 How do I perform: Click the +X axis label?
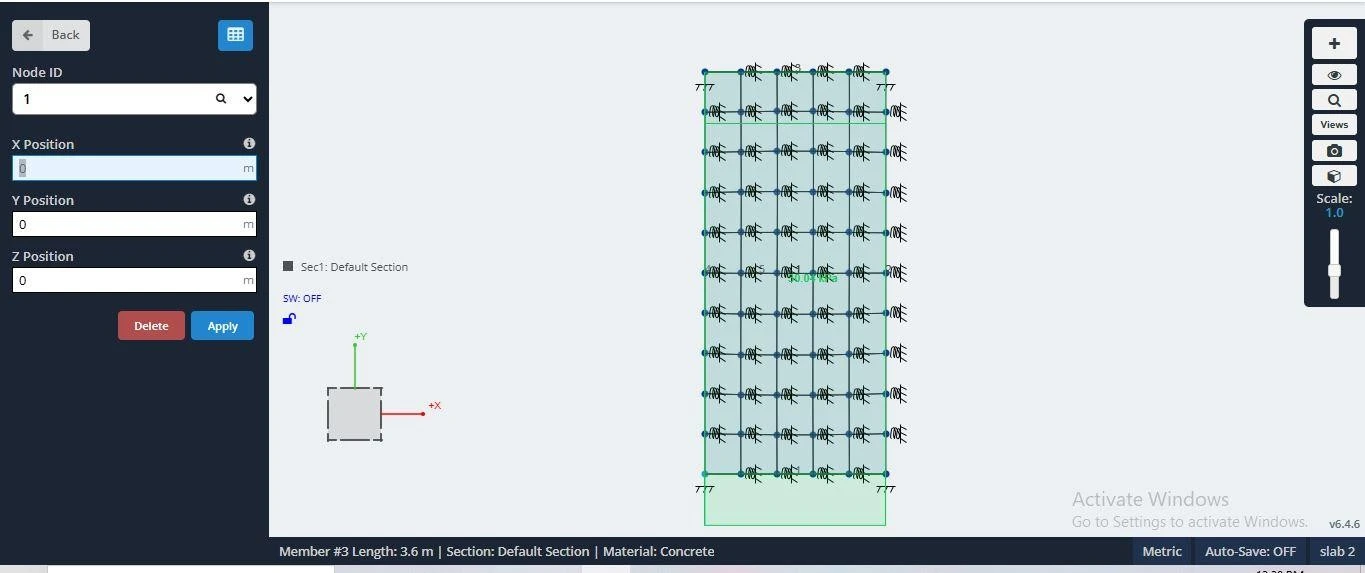coord(435,405)
